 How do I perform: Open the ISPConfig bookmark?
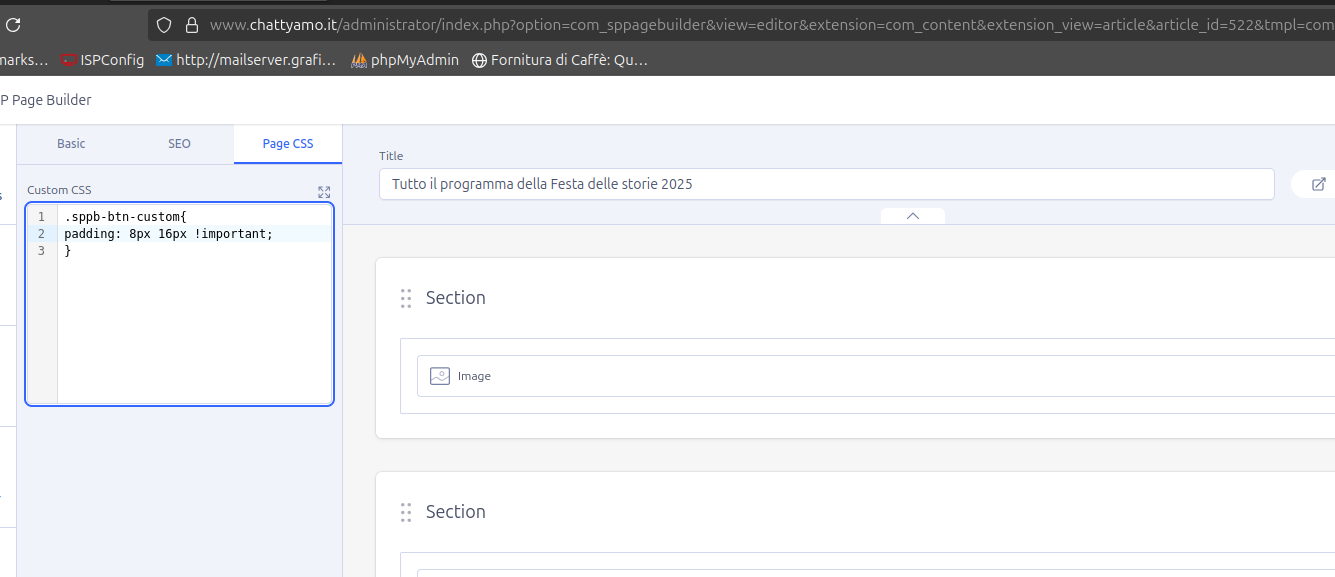(103, 60)
